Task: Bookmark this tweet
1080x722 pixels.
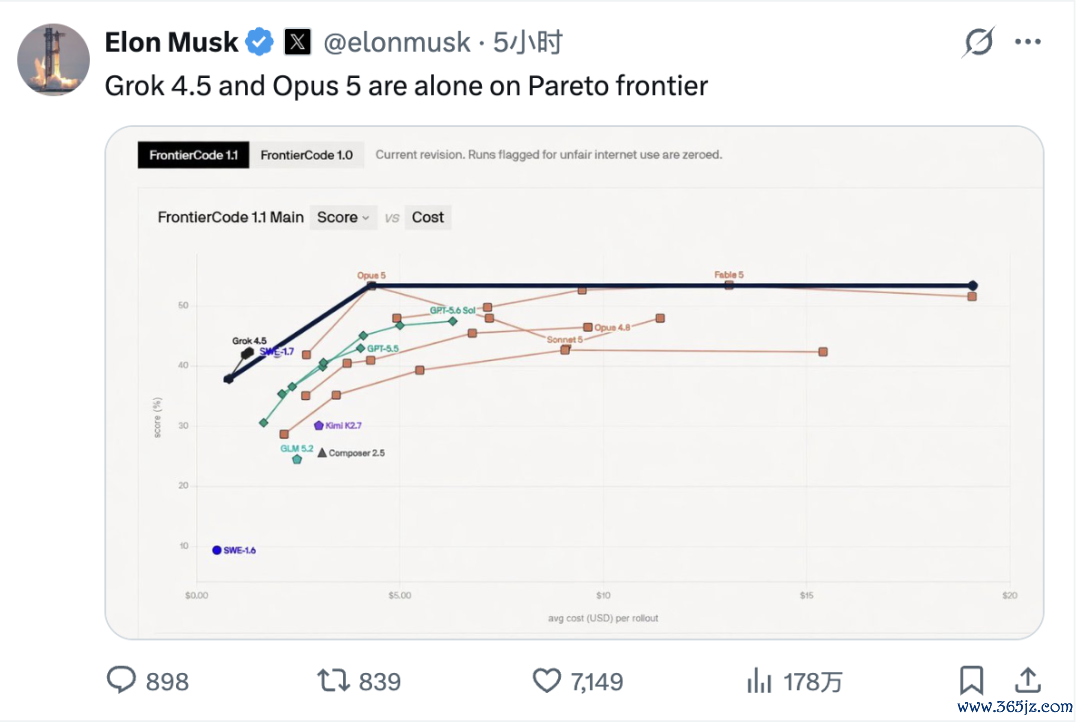Action: click(971, 680)
